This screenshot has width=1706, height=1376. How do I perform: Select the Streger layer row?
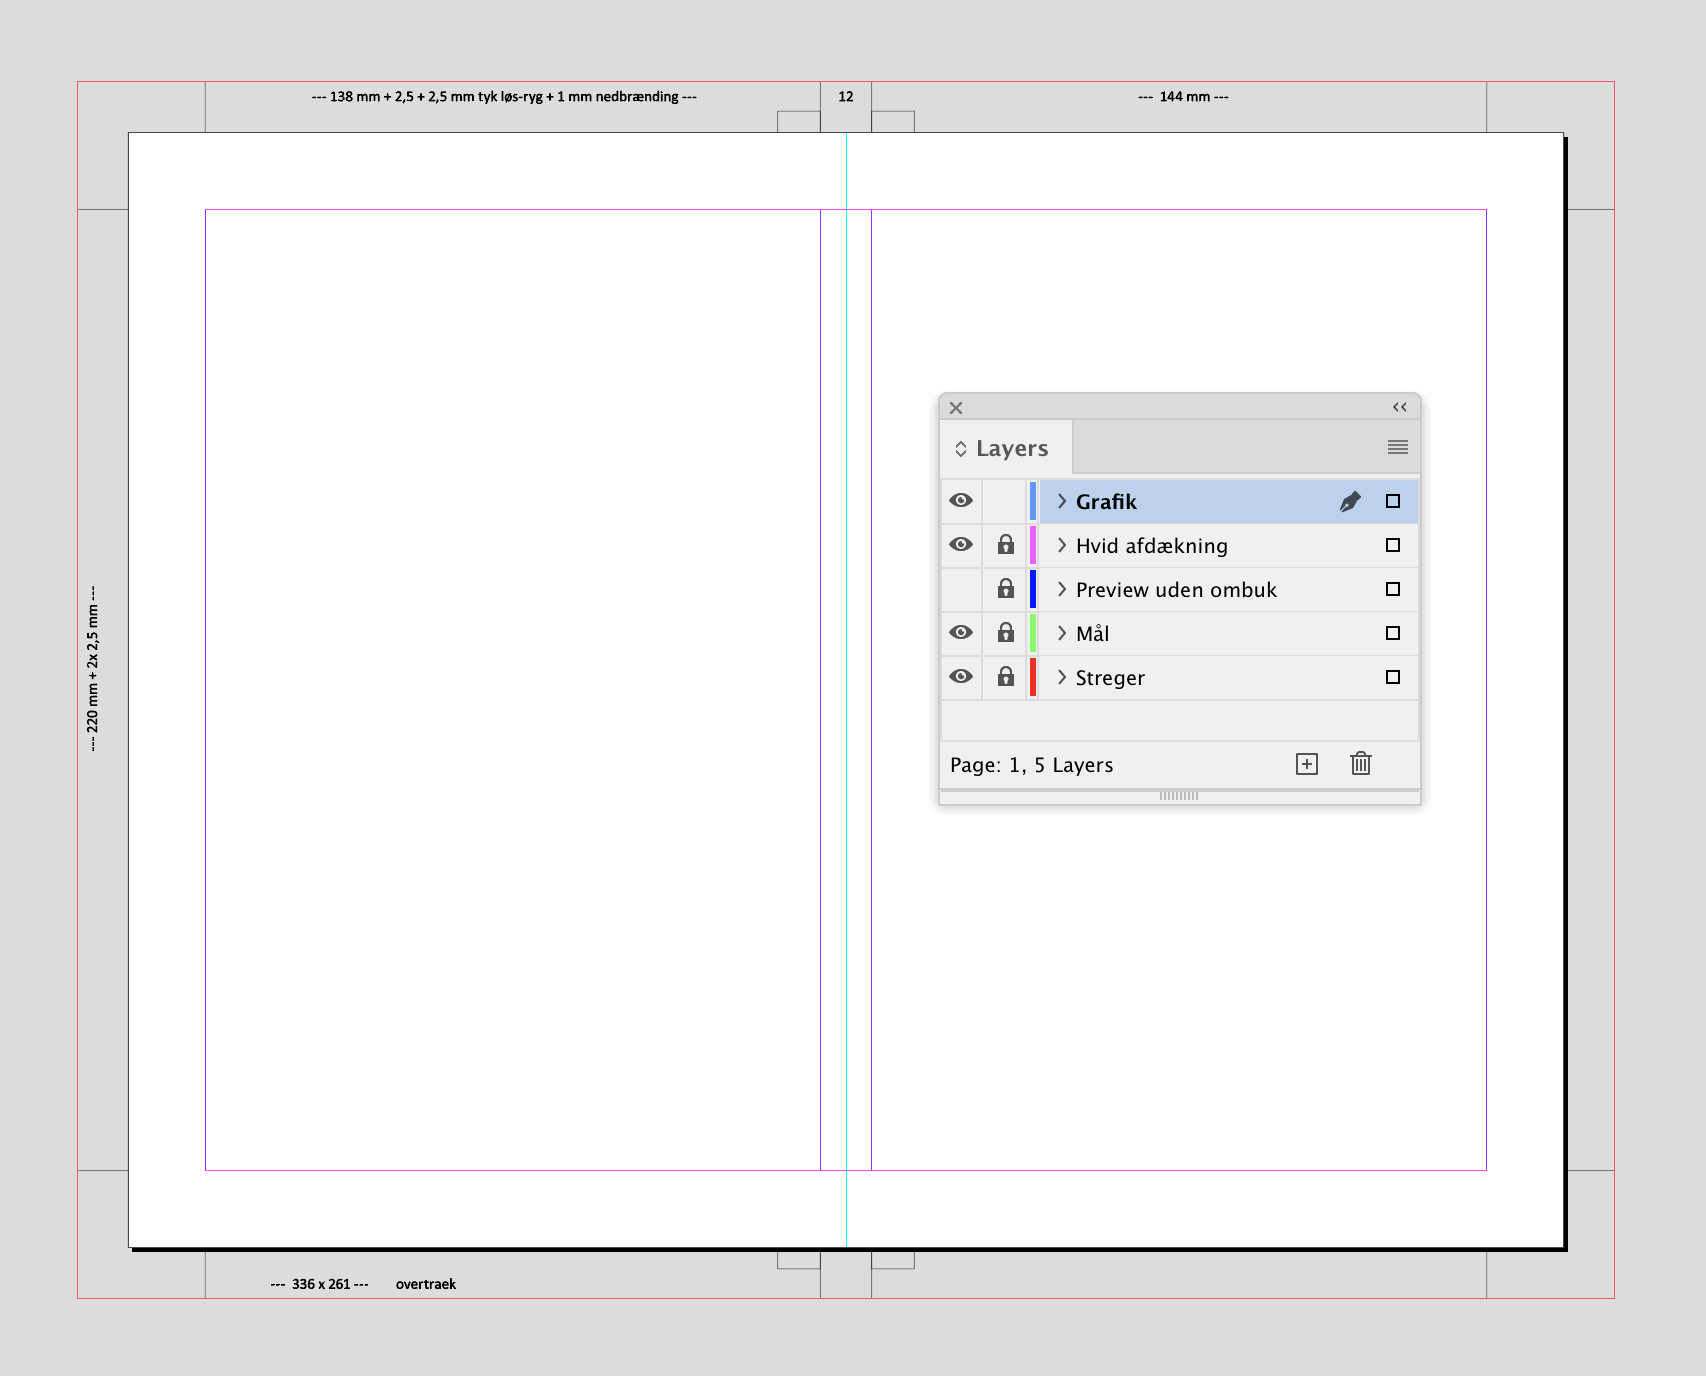(1180, 677)
